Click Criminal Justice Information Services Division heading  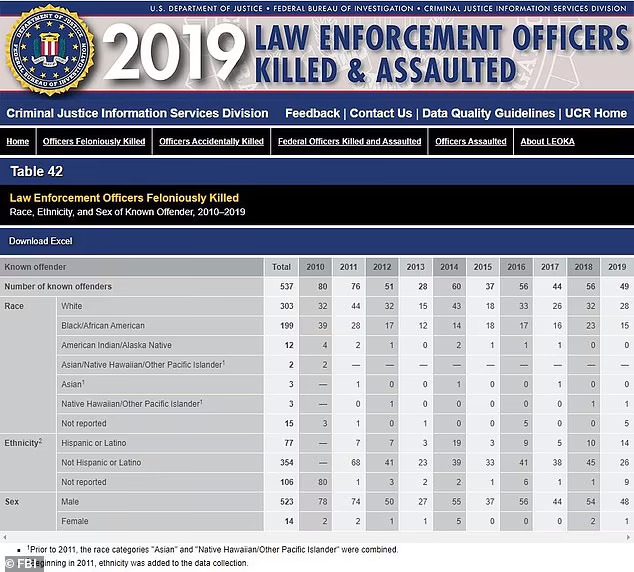click(137, 113)
